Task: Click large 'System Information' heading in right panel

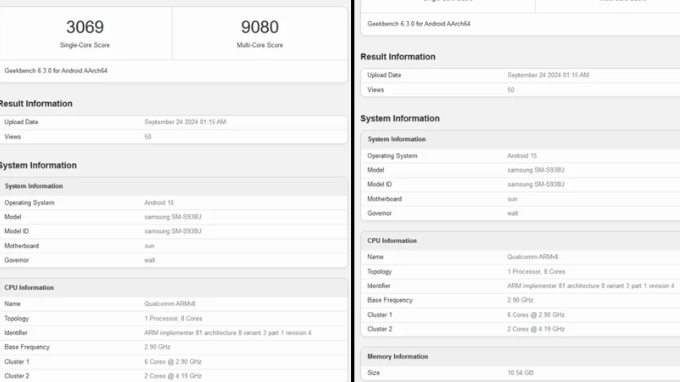Action: tap(400, 118)
